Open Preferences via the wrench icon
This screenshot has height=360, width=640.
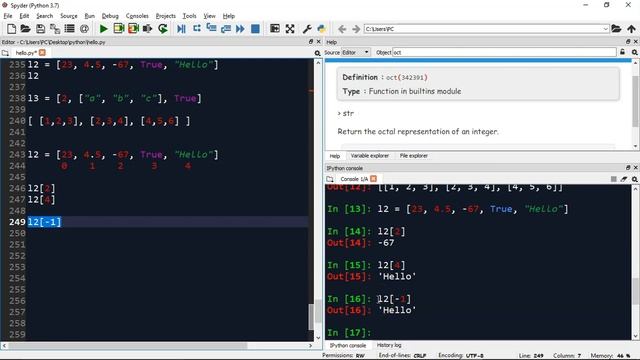[307, 29]
